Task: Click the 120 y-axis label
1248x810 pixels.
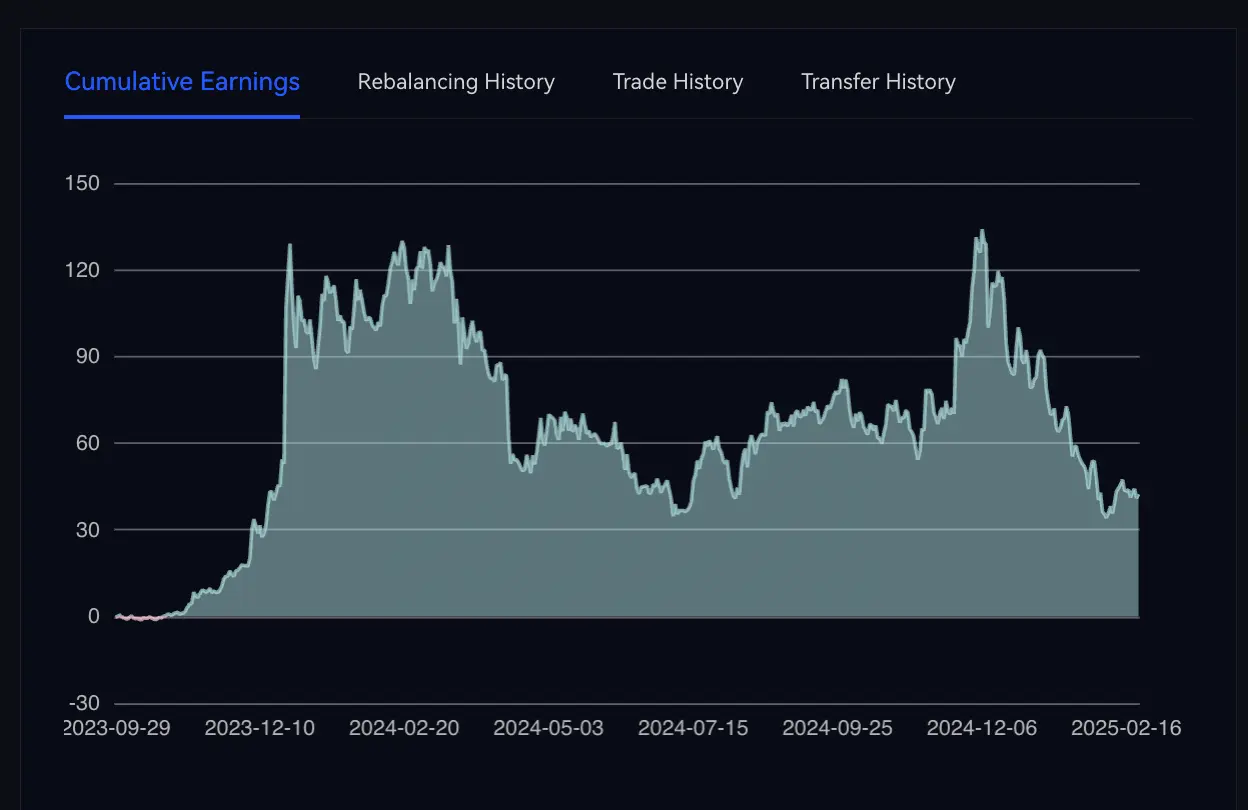Action: point(81,270)
